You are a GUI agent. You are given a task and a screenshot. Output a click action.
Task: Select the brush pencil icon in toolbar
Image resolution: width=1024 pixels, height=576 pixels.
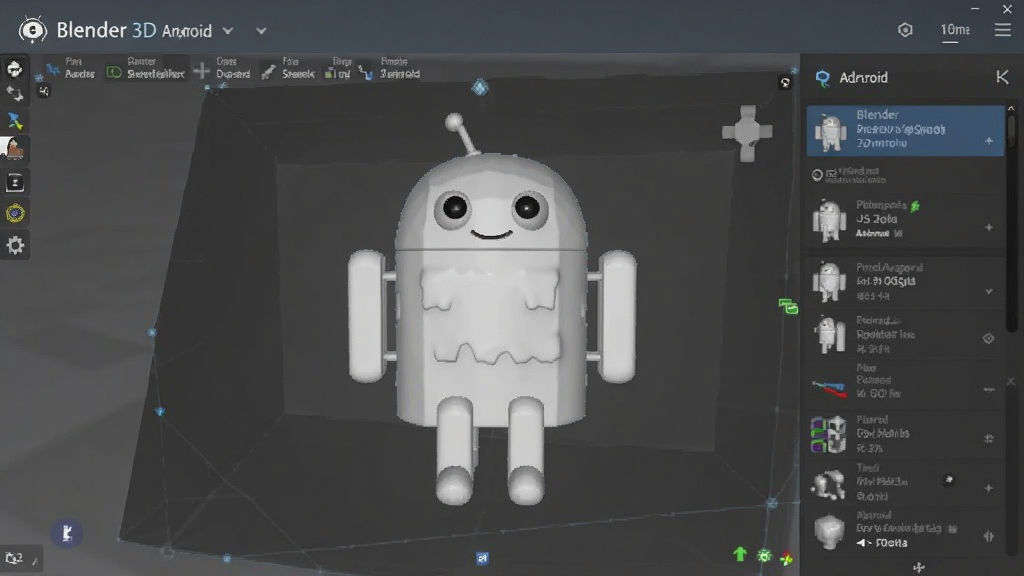[268, 72]
